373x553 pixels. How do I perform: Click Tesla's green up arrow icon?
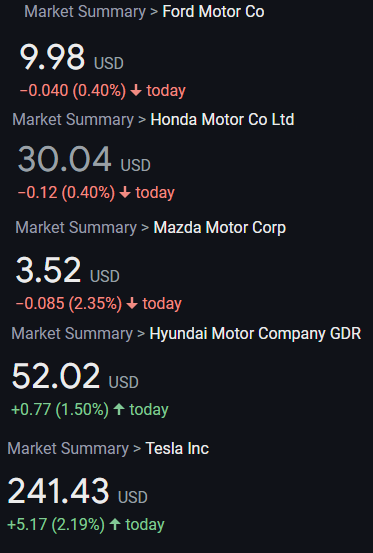click(115, 524)
